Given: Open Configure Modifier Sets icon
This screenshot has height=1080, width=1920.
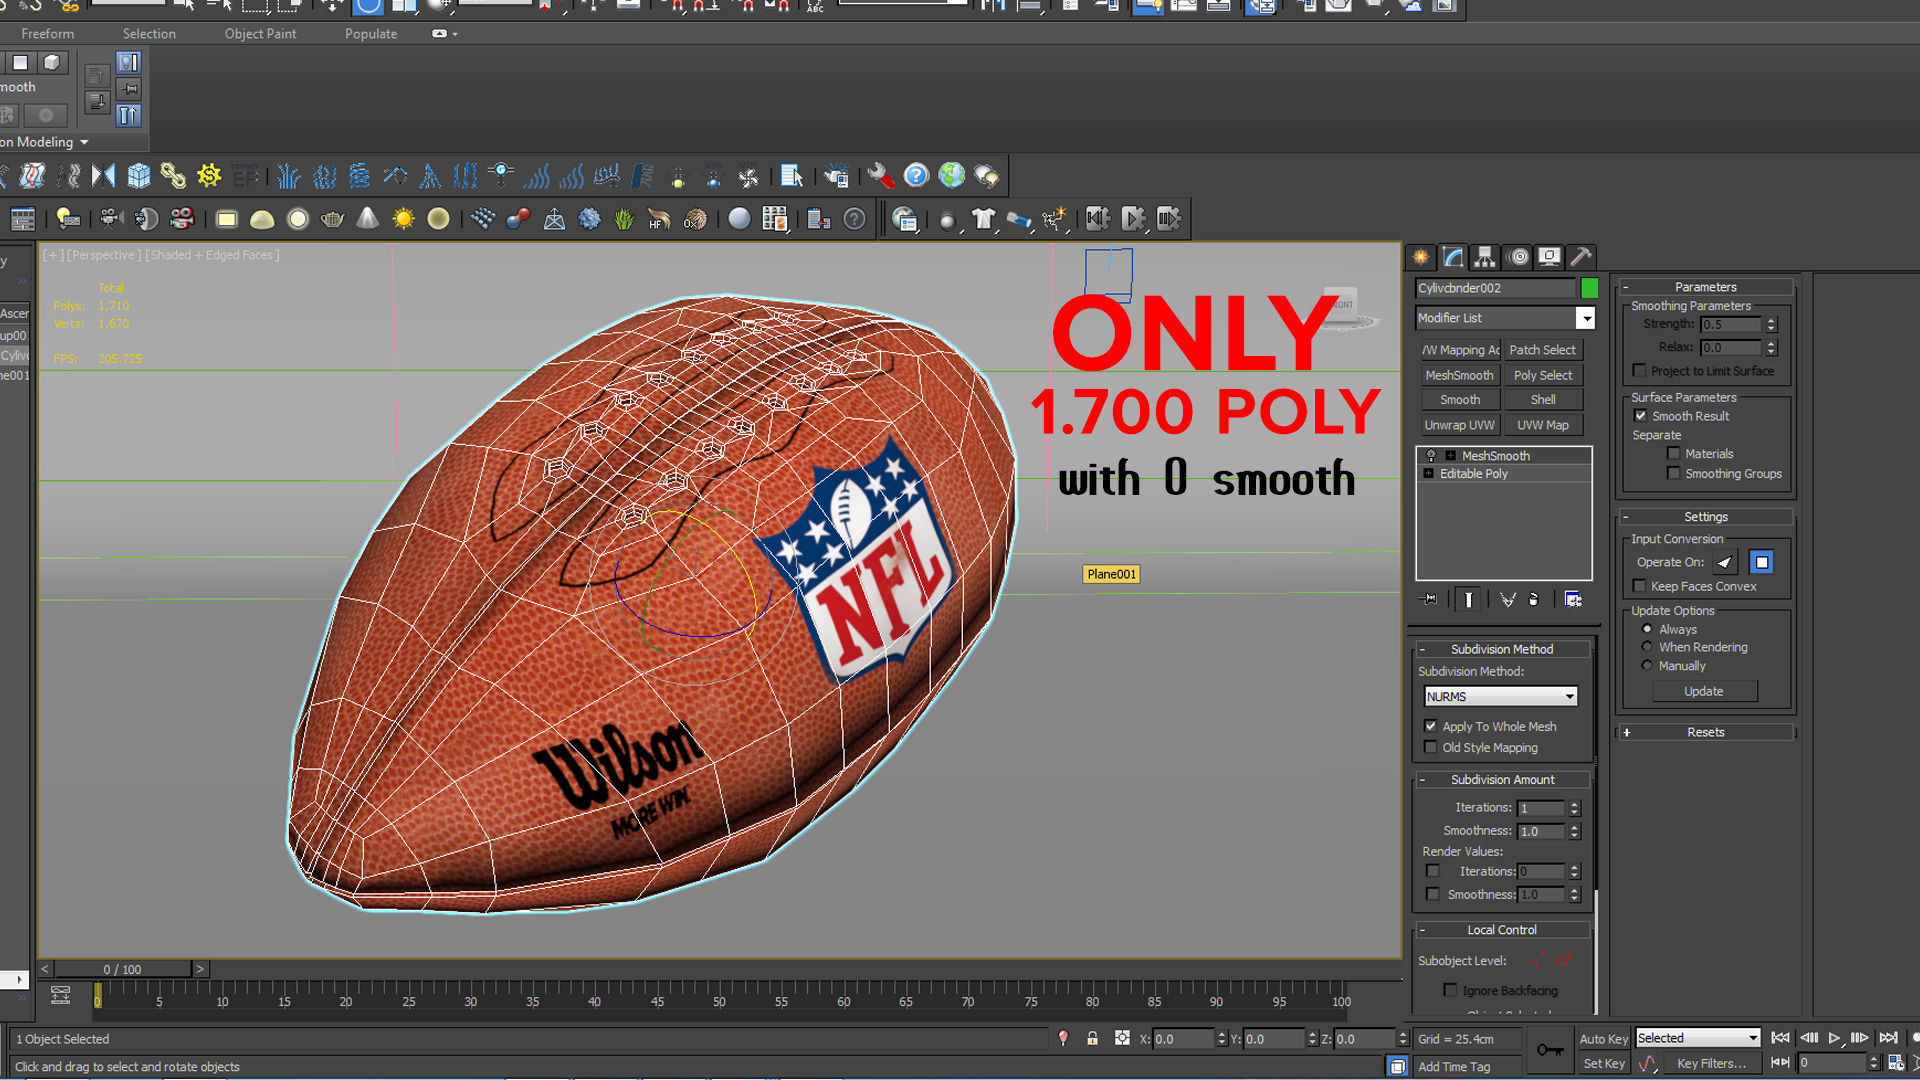Looking at the screenshot, I should [1573, 599].
